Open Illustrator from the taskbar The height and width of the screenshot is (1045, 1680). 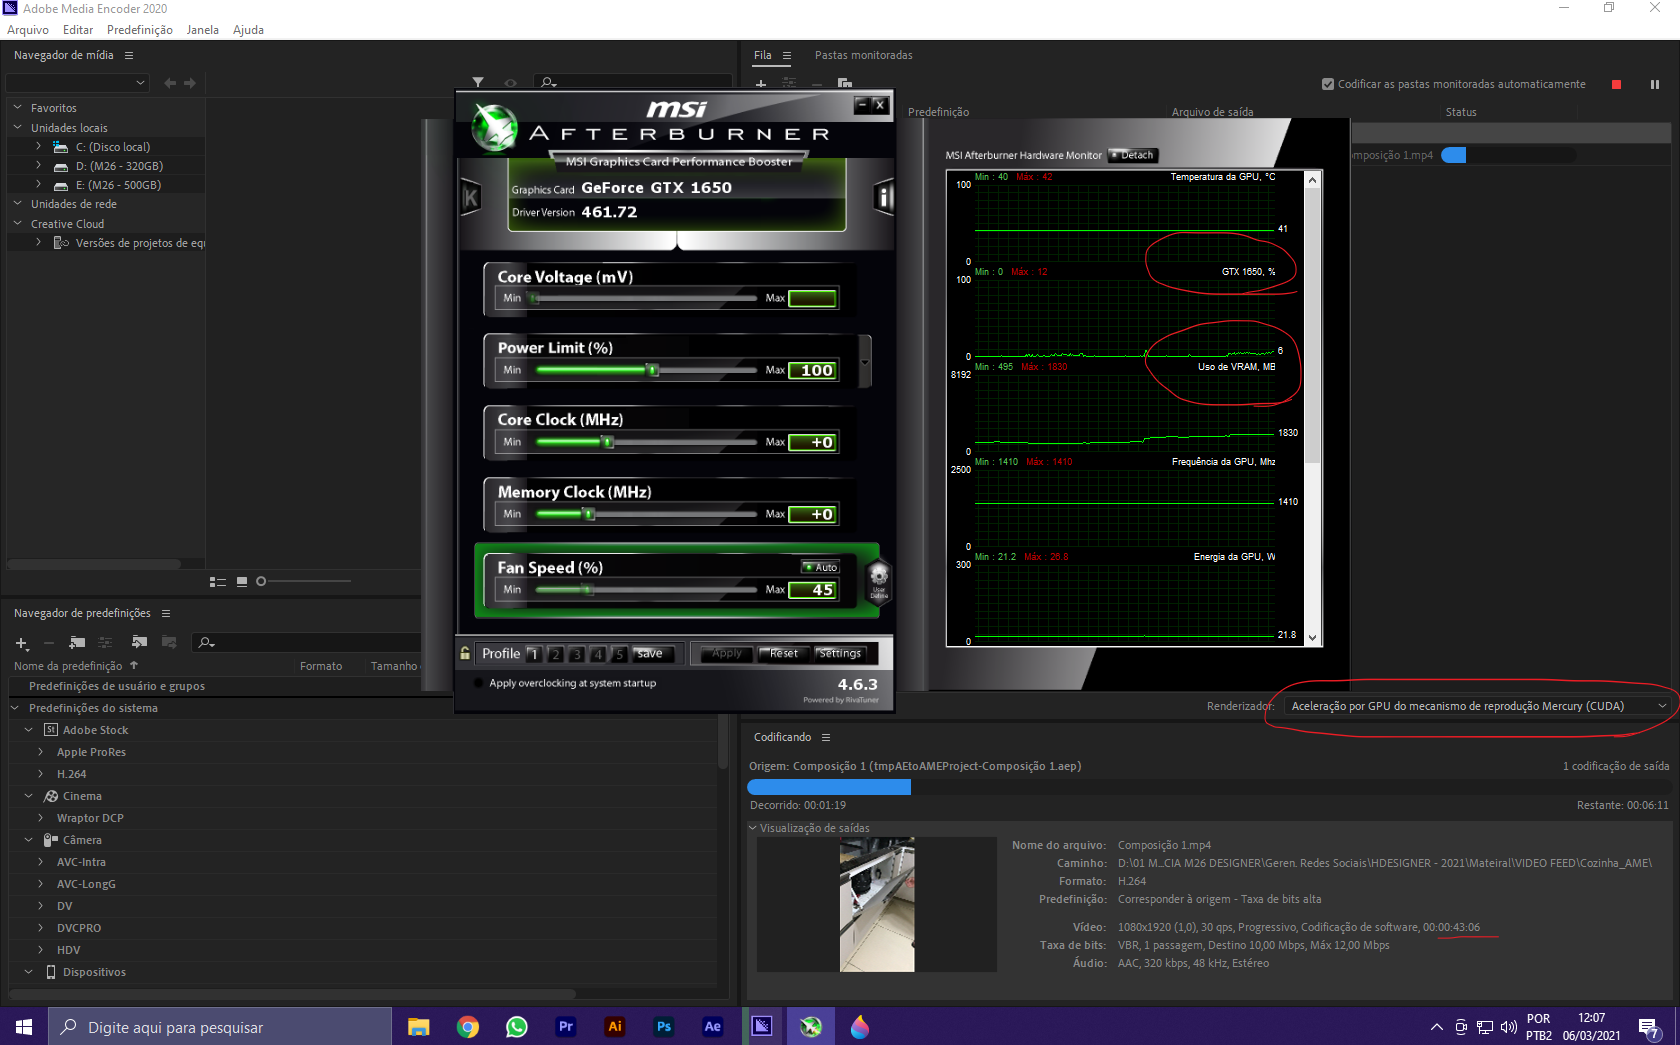(615, 1026)
